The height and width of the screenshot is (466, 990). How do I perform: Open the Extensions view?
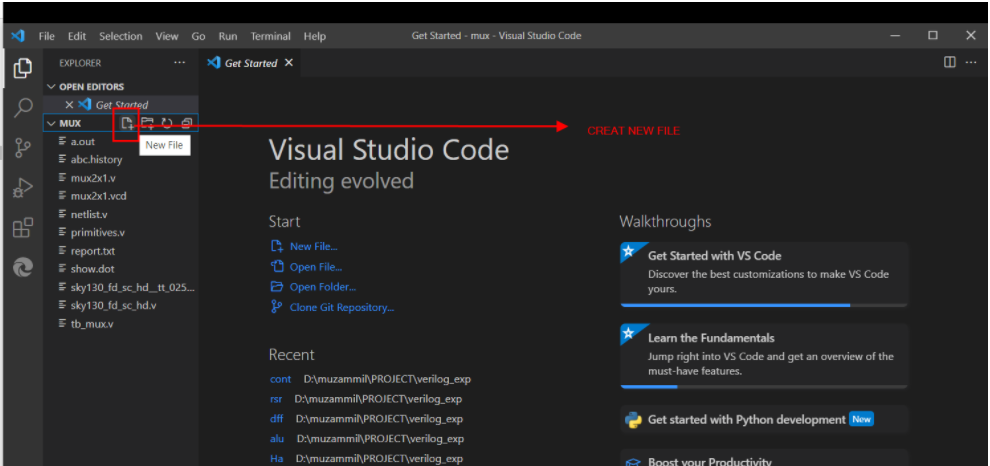pos(23,227)
